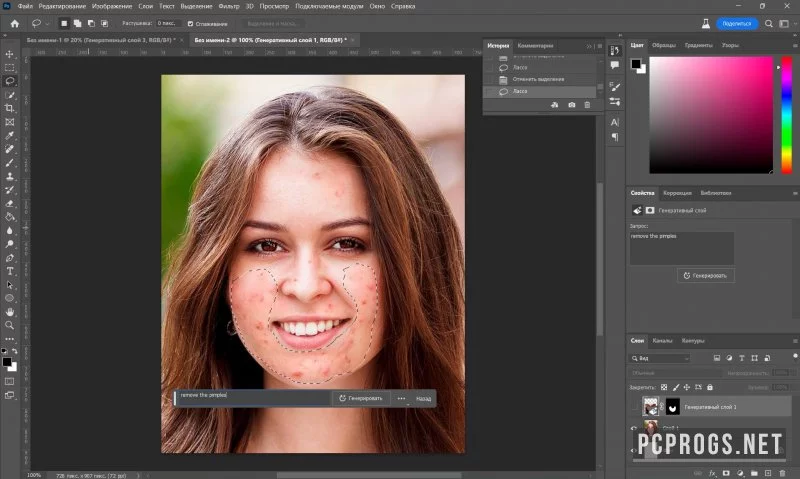
Task: Toggle the anti-aliasing checkbox in options bar
Action: [x=190, y=23]
